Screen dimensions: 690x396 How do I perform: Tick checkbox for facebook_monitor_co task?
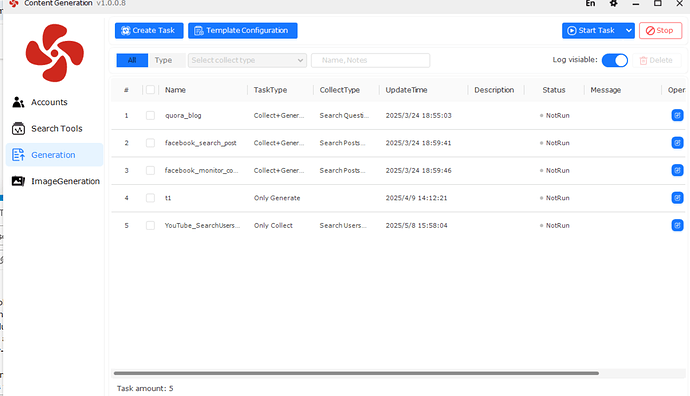[x=150, y=170]
